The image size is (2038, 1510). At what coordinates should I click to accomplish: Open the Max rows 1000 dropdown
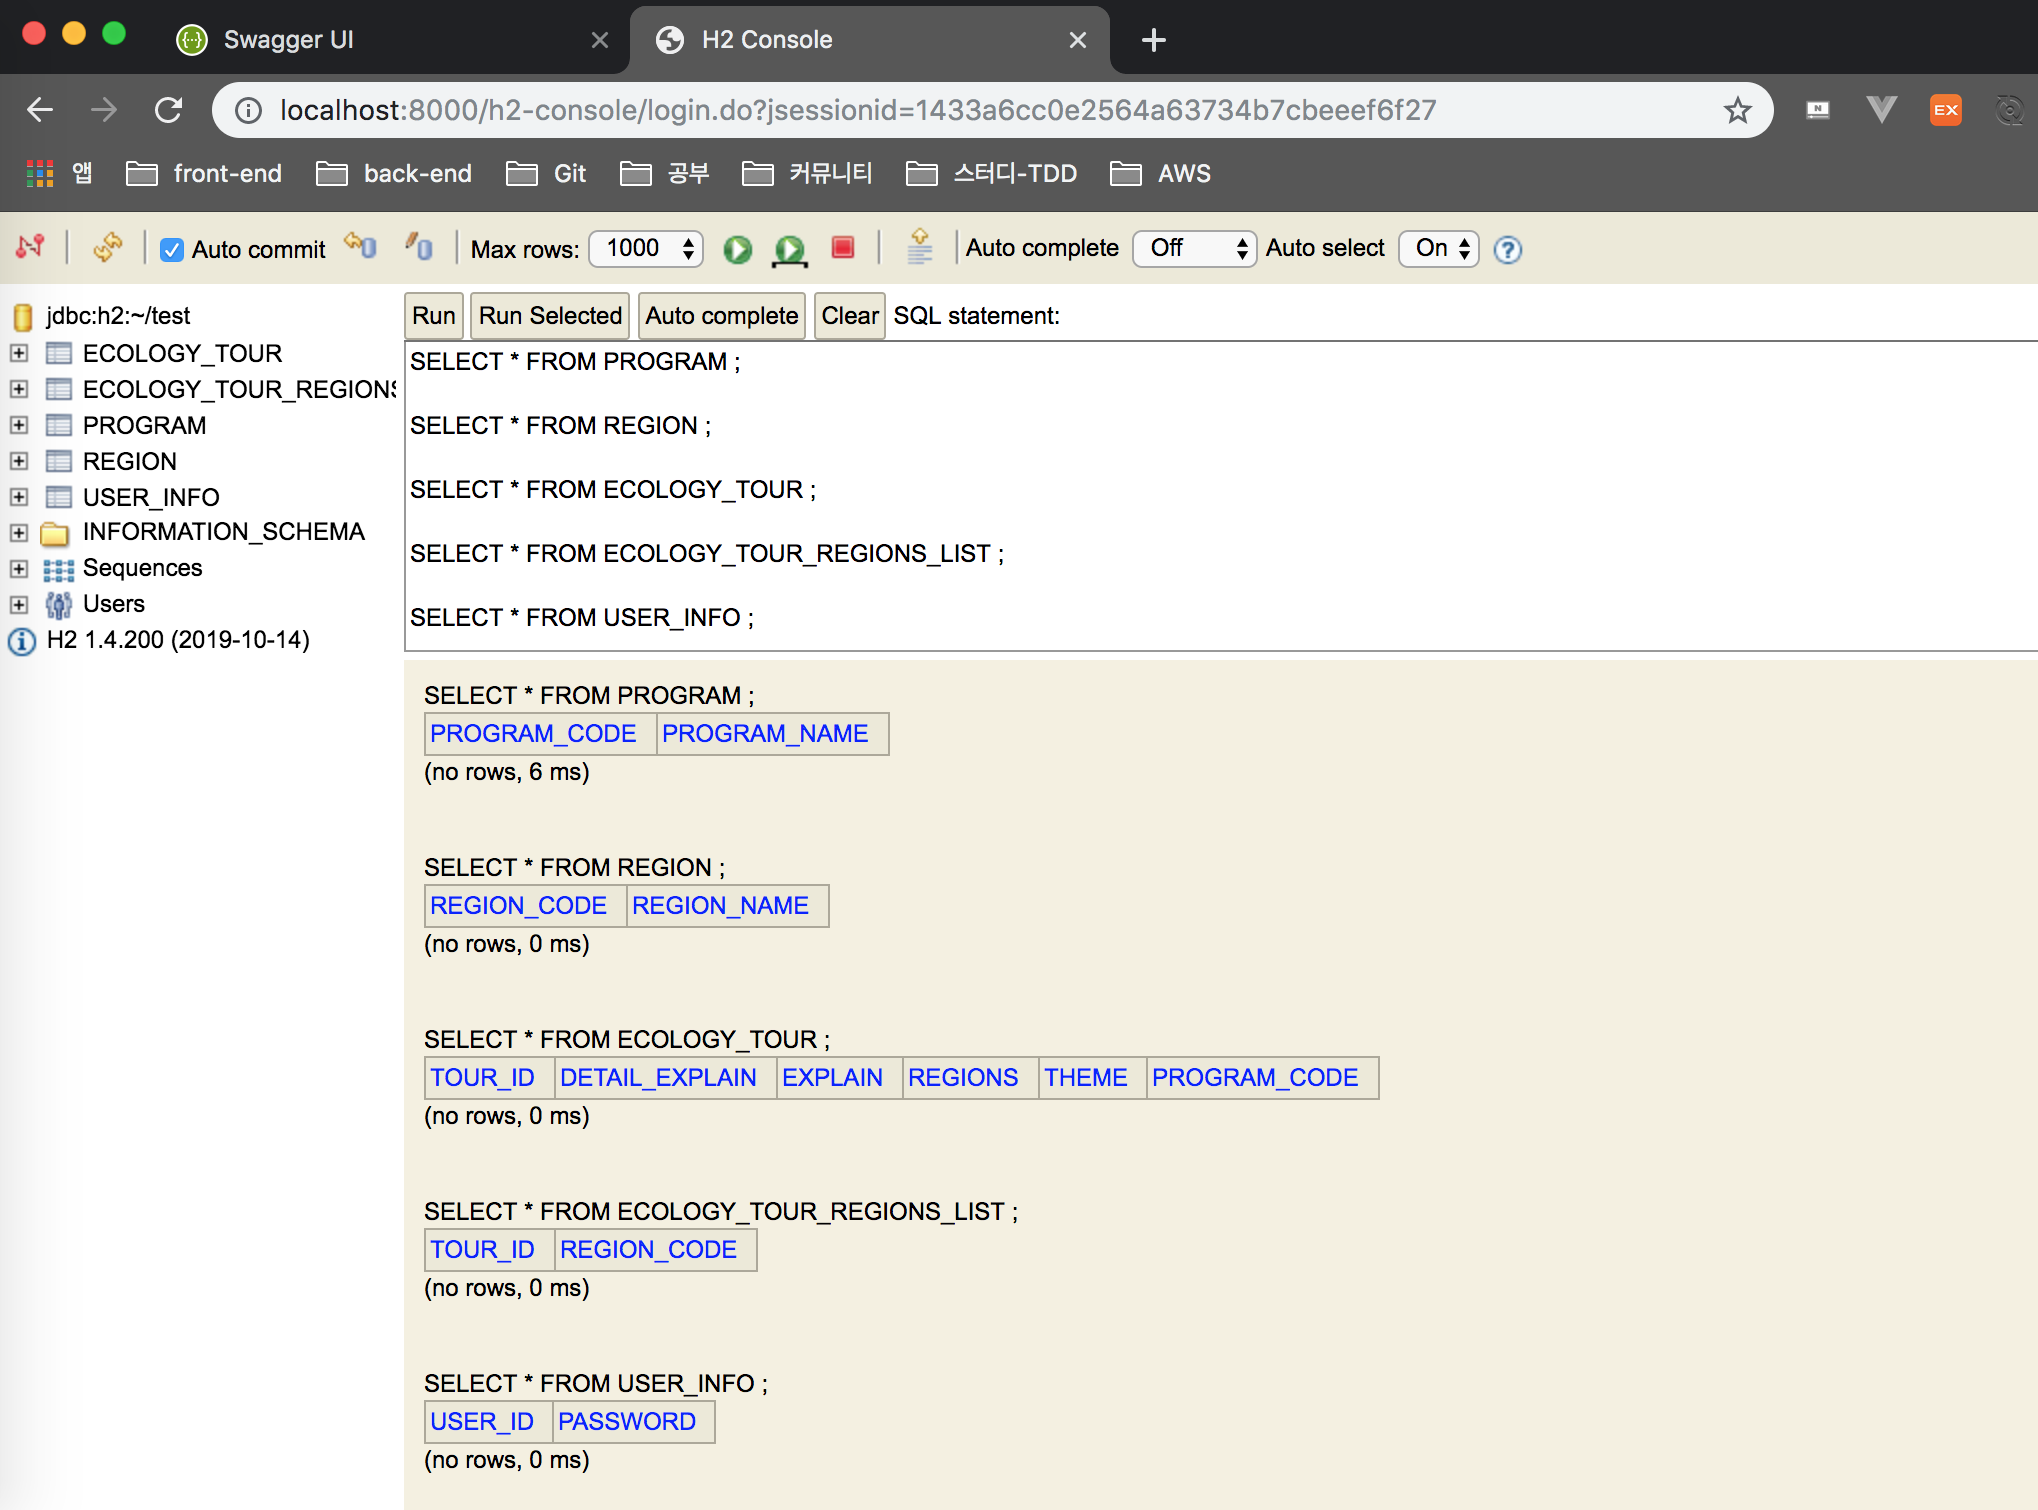(646, 248)
